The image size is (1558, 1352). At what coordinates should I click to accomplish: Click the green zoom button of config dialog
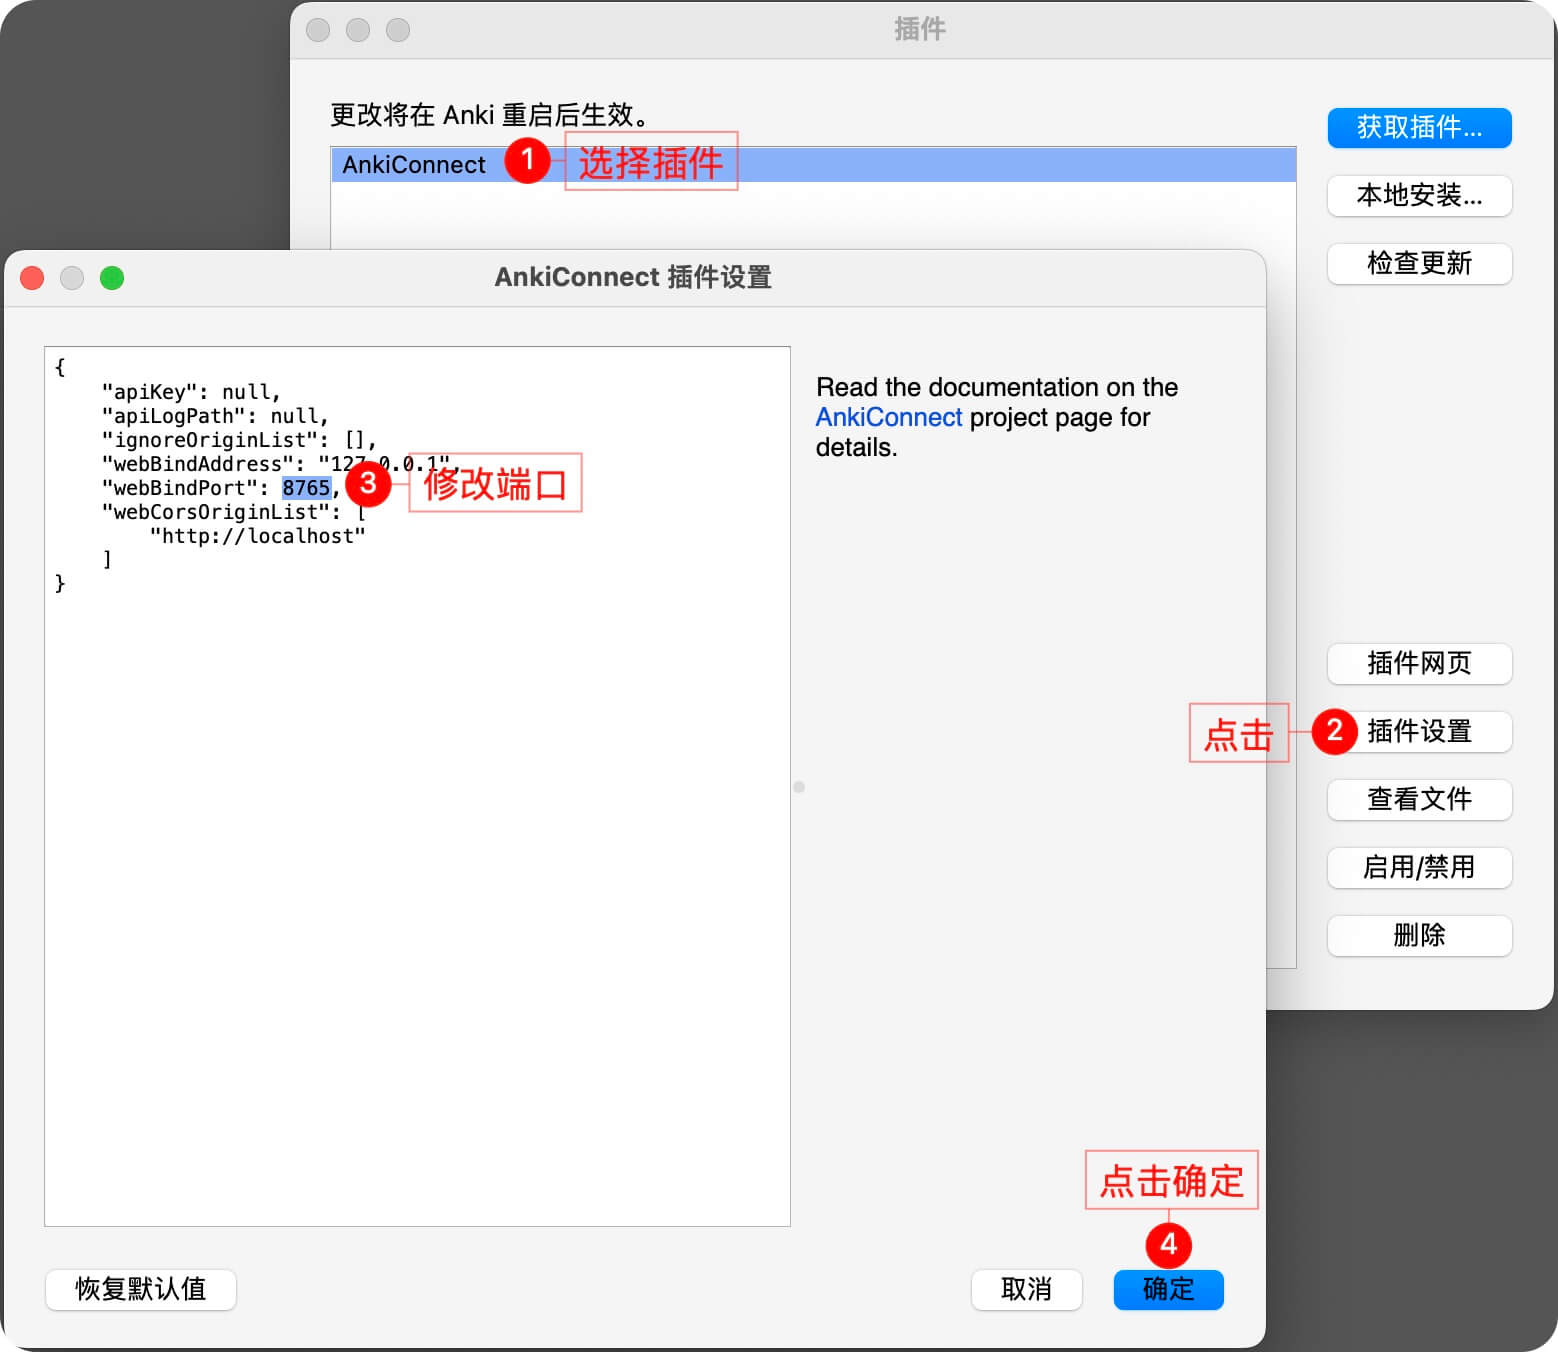click(x=112, y=278)
